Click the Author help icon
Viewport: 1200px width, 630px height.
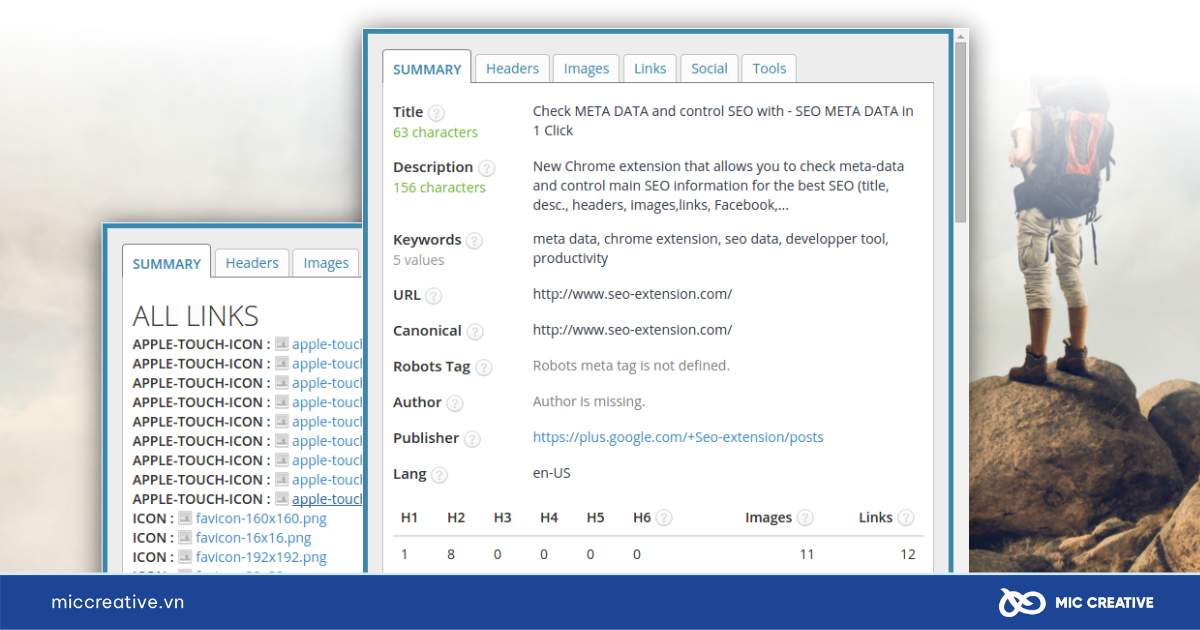pyautogui.click(x=454, y=403)
